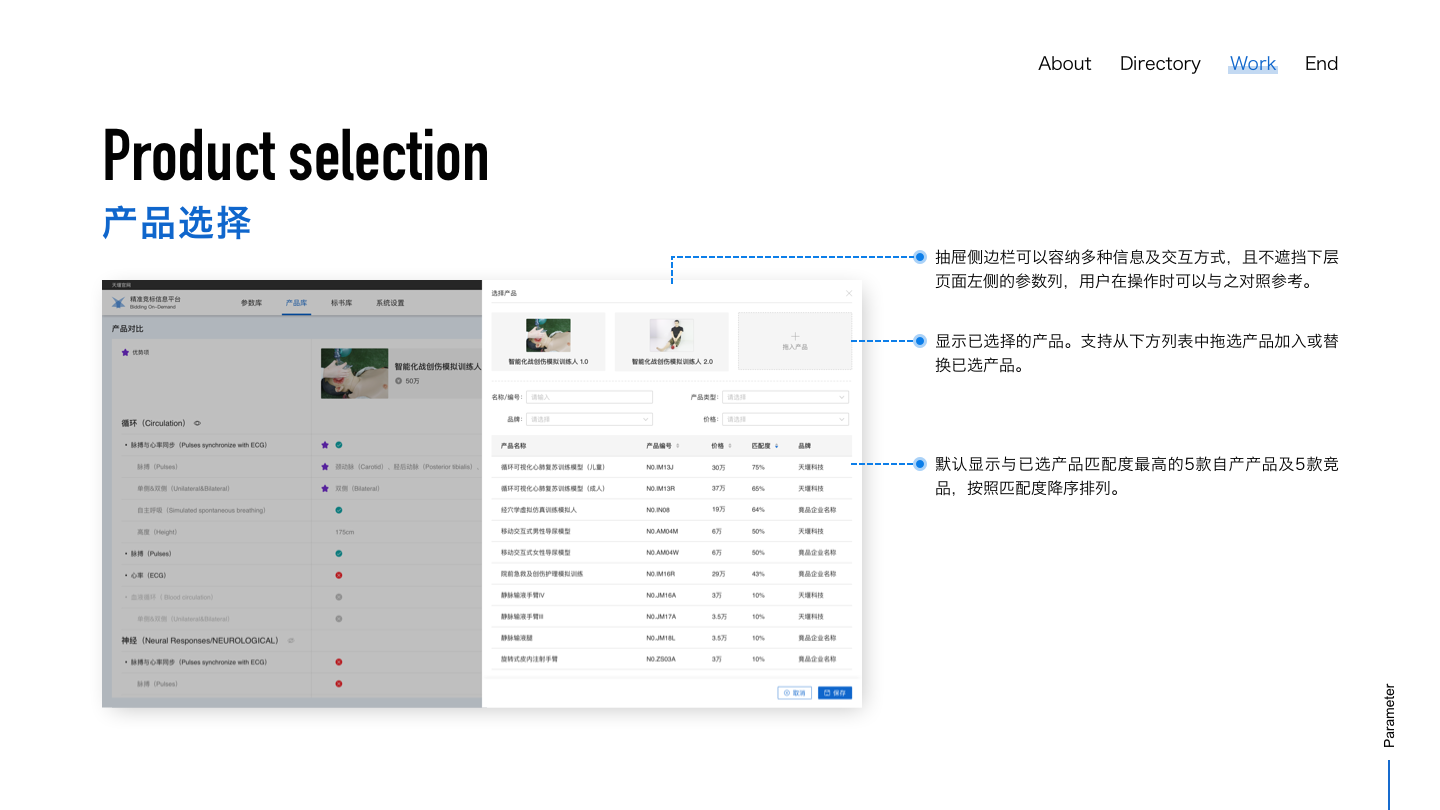Click red cross icon in 心率 (ECG) row
This screenshot has height=810, width=1440.
pos(339,575)
